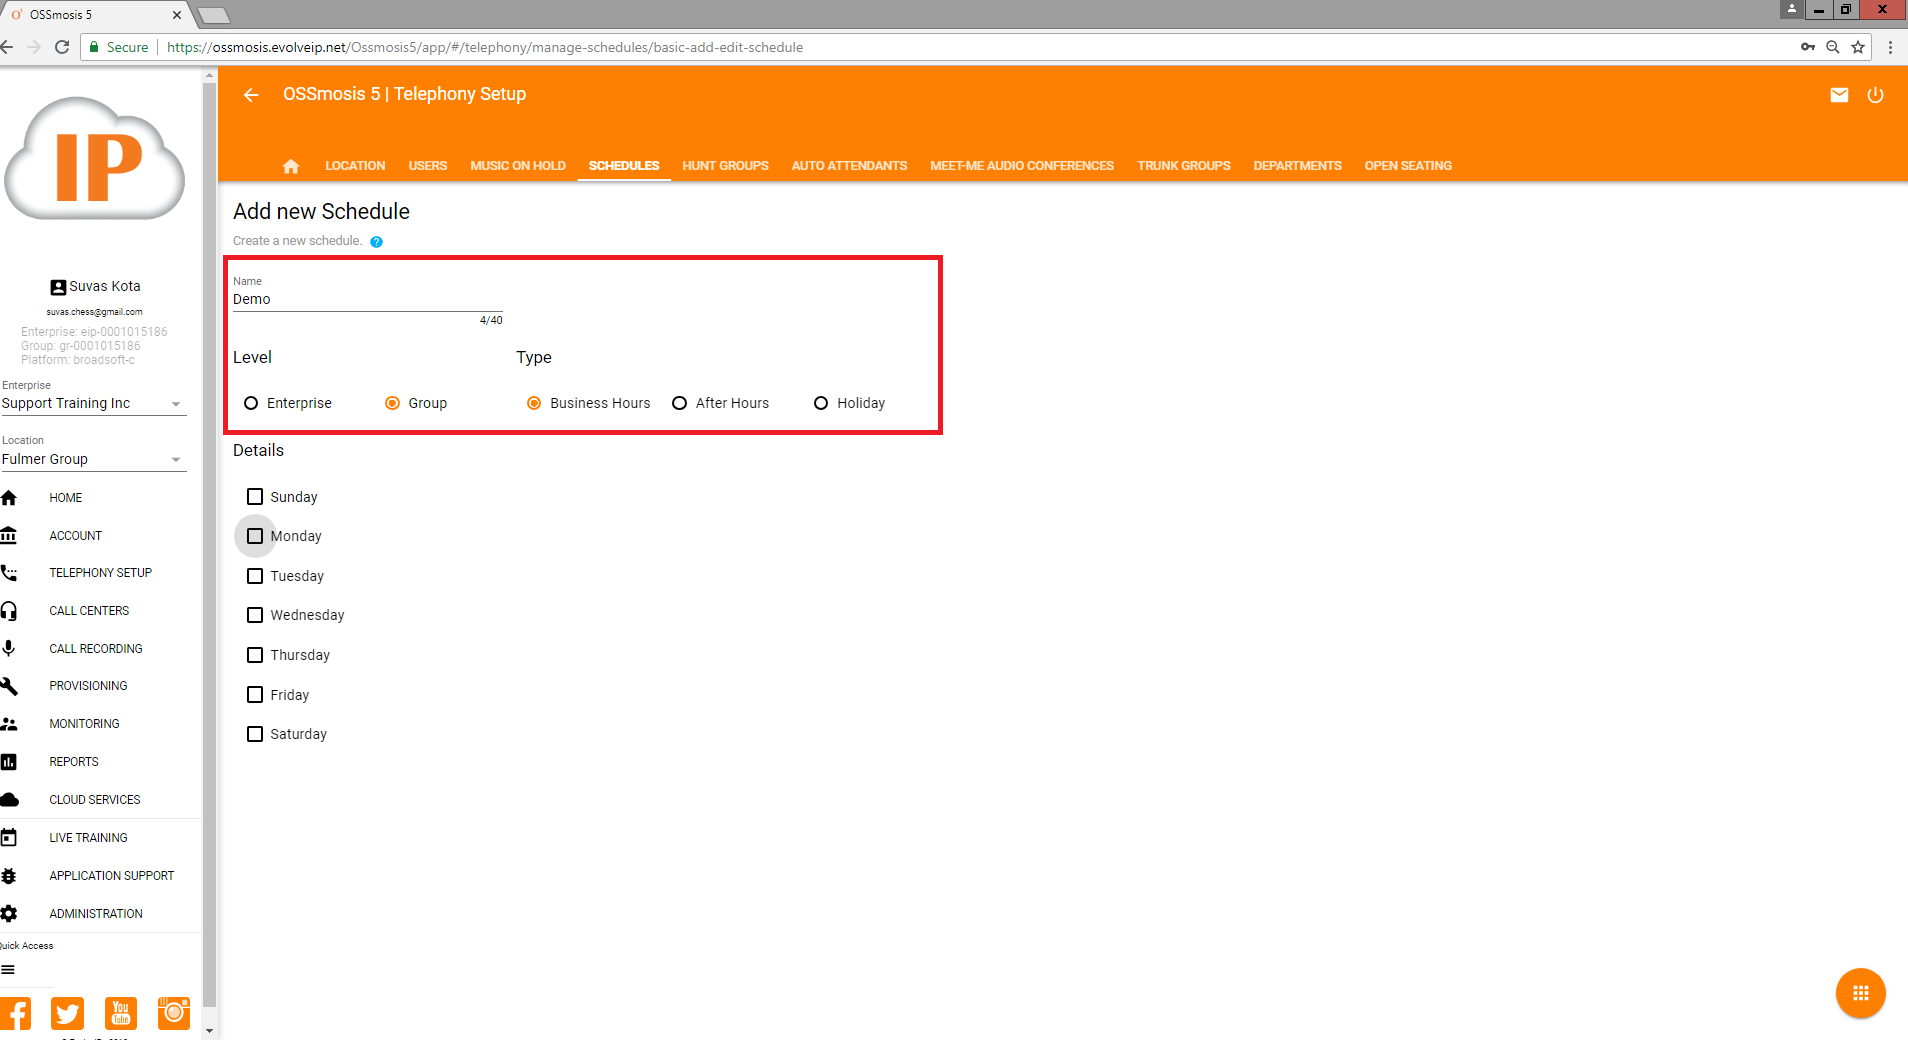Open Call Centers in sidebar
Viewport: 1908px width, 1040px height.
pos(89,611)
